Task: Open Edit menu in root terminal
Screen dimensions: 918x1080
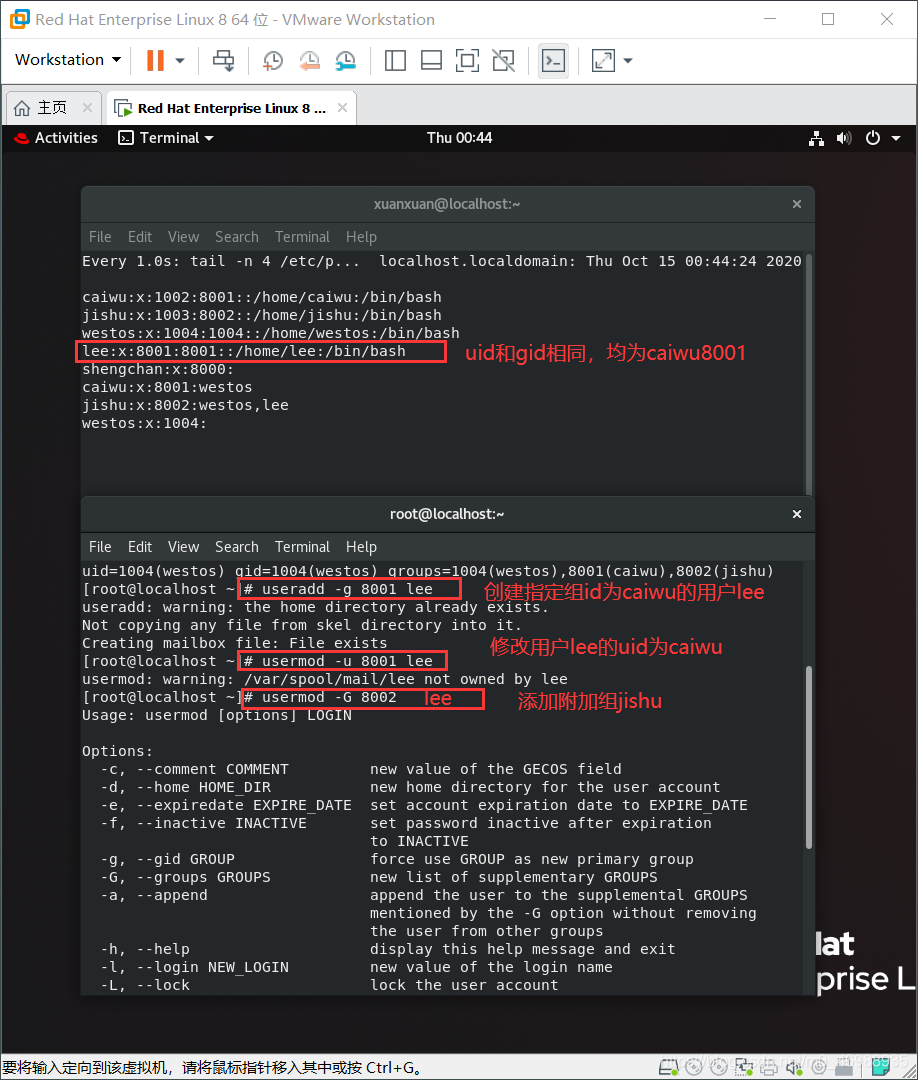Action: click(140, 547)
